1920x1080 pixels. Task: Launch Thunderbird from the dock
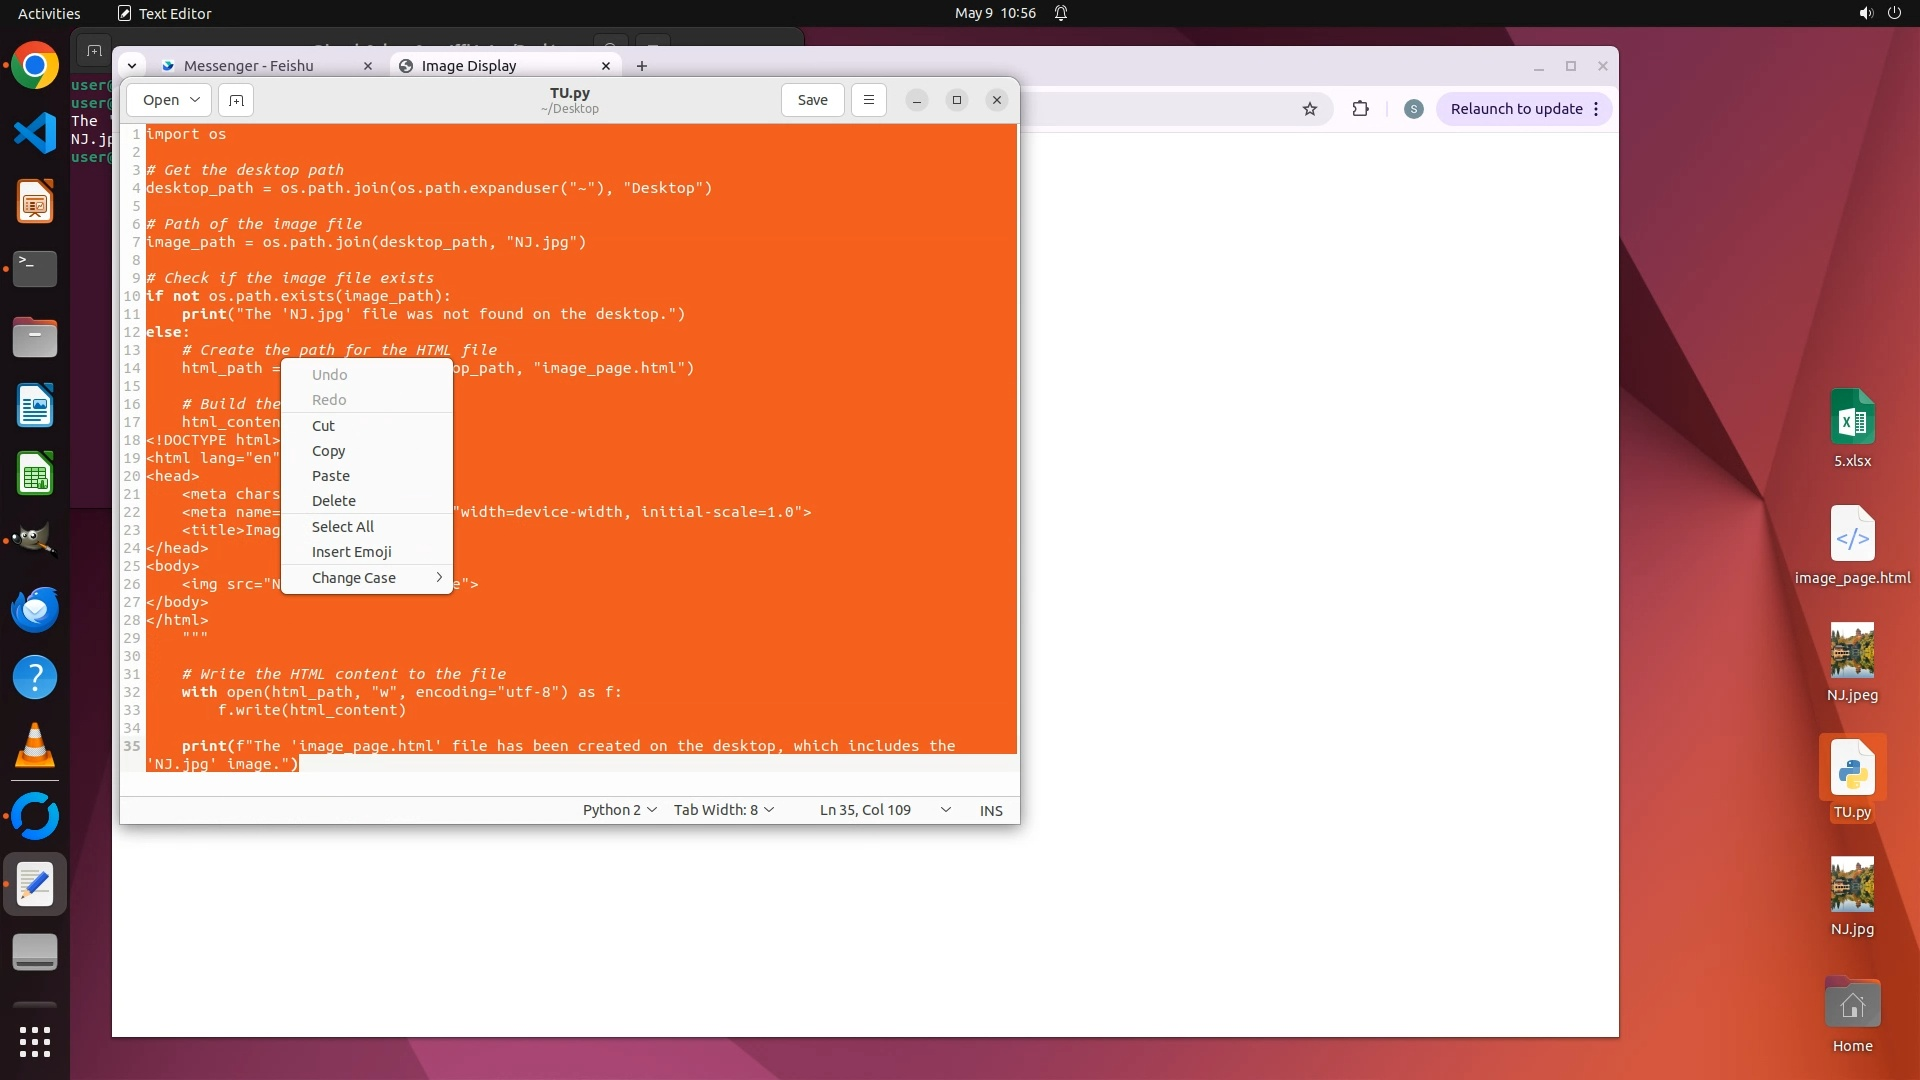[x=35, y=609]
